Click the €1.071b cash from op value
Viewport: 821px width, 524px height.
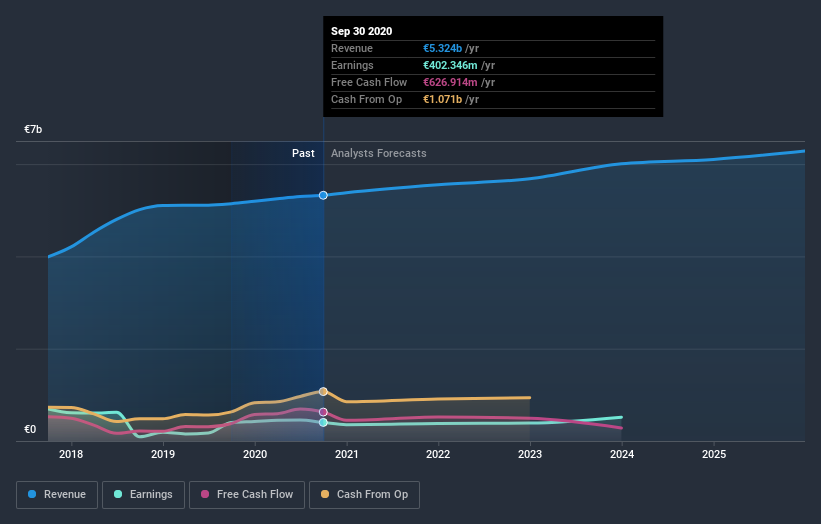click(442, 99)
